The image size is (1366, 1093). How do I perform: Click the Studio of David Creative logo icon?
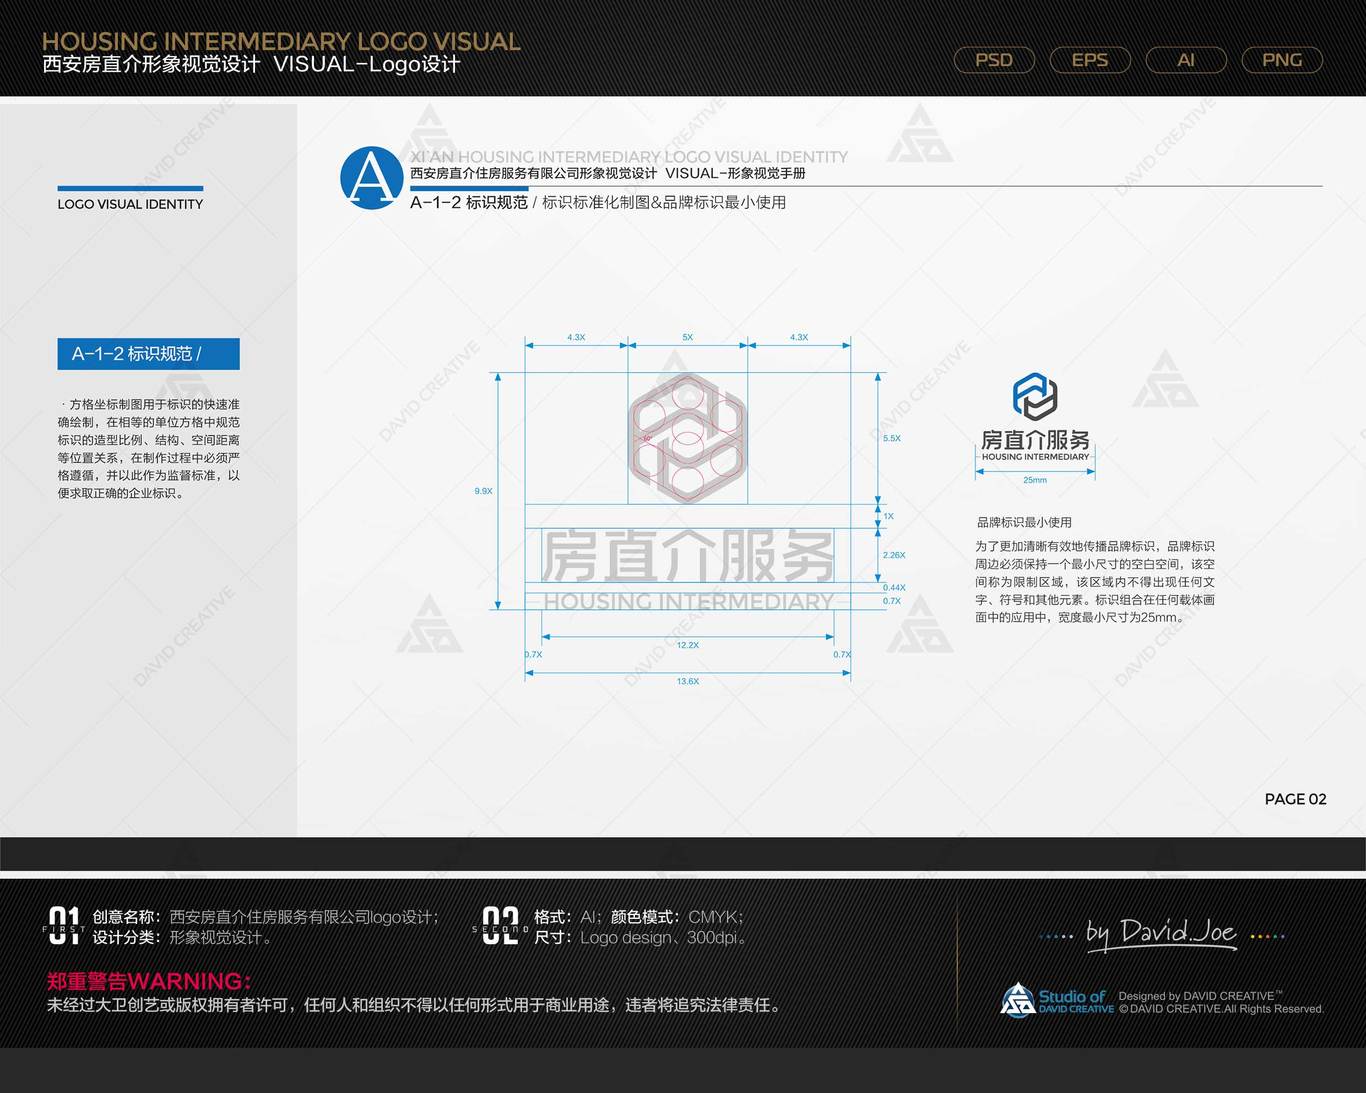tap(1018, 1000)
